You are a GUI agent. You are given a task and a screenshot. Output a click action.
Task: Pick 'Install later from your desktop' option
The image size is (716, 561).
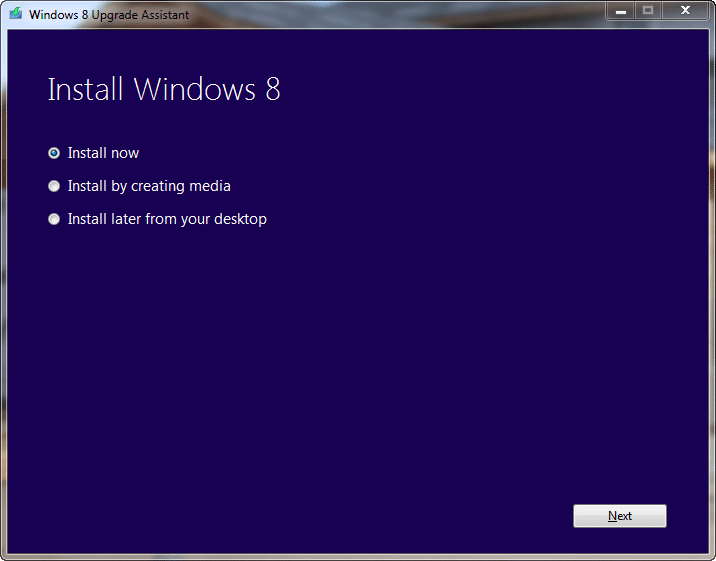(54, 219)
